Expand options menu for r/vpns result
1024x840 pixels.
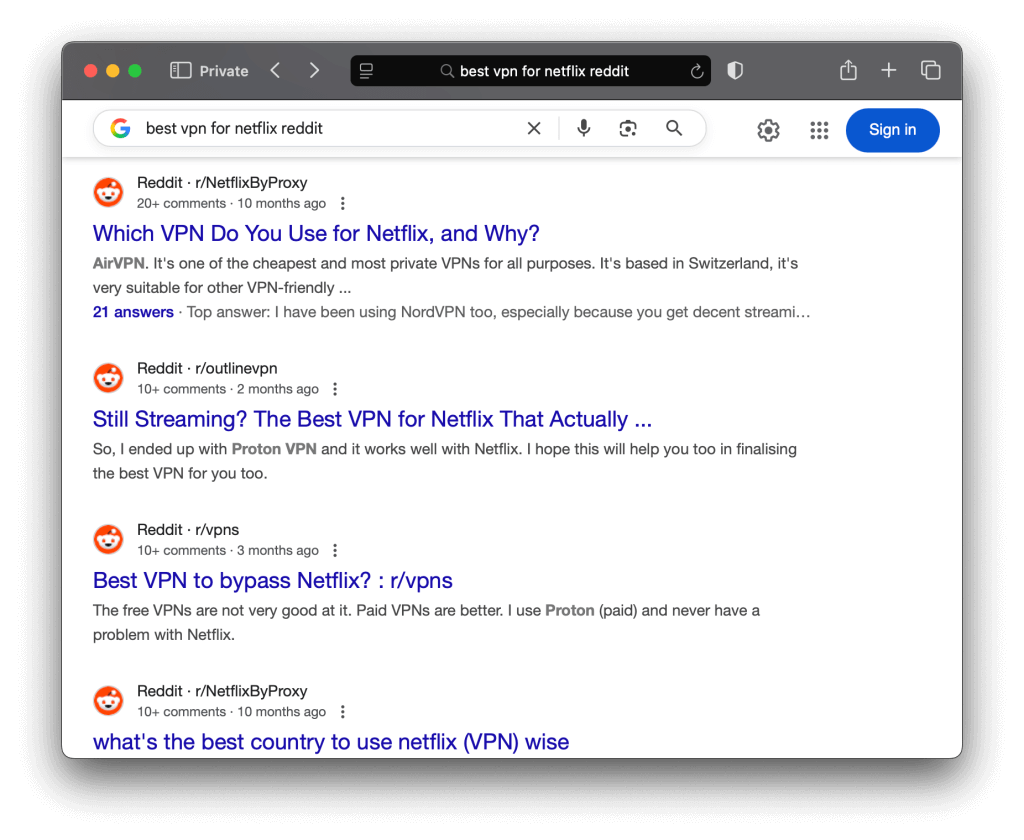coord(335,550)
